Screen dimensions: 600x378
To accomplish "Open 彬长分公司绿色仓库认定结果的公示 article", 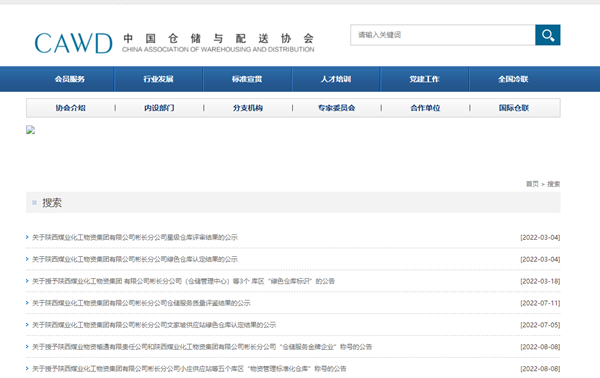I will (135, 259).
